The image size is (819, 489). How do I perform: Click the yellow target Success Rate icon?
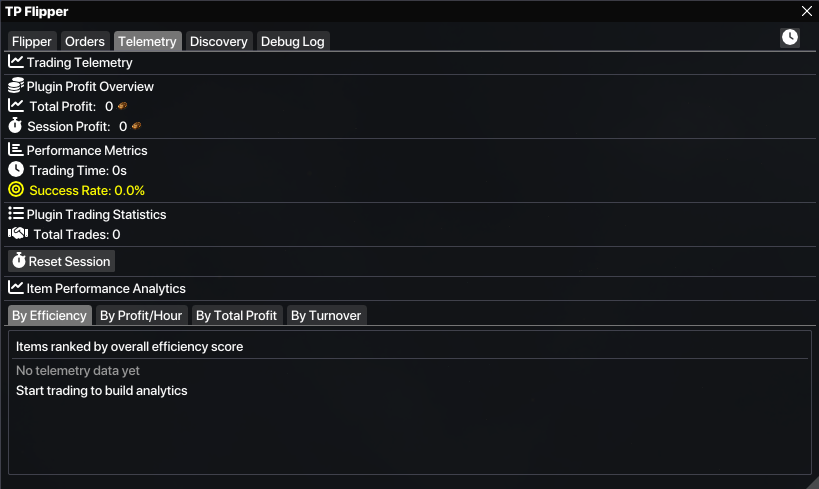pyautogui.click(x=16, y=189)
